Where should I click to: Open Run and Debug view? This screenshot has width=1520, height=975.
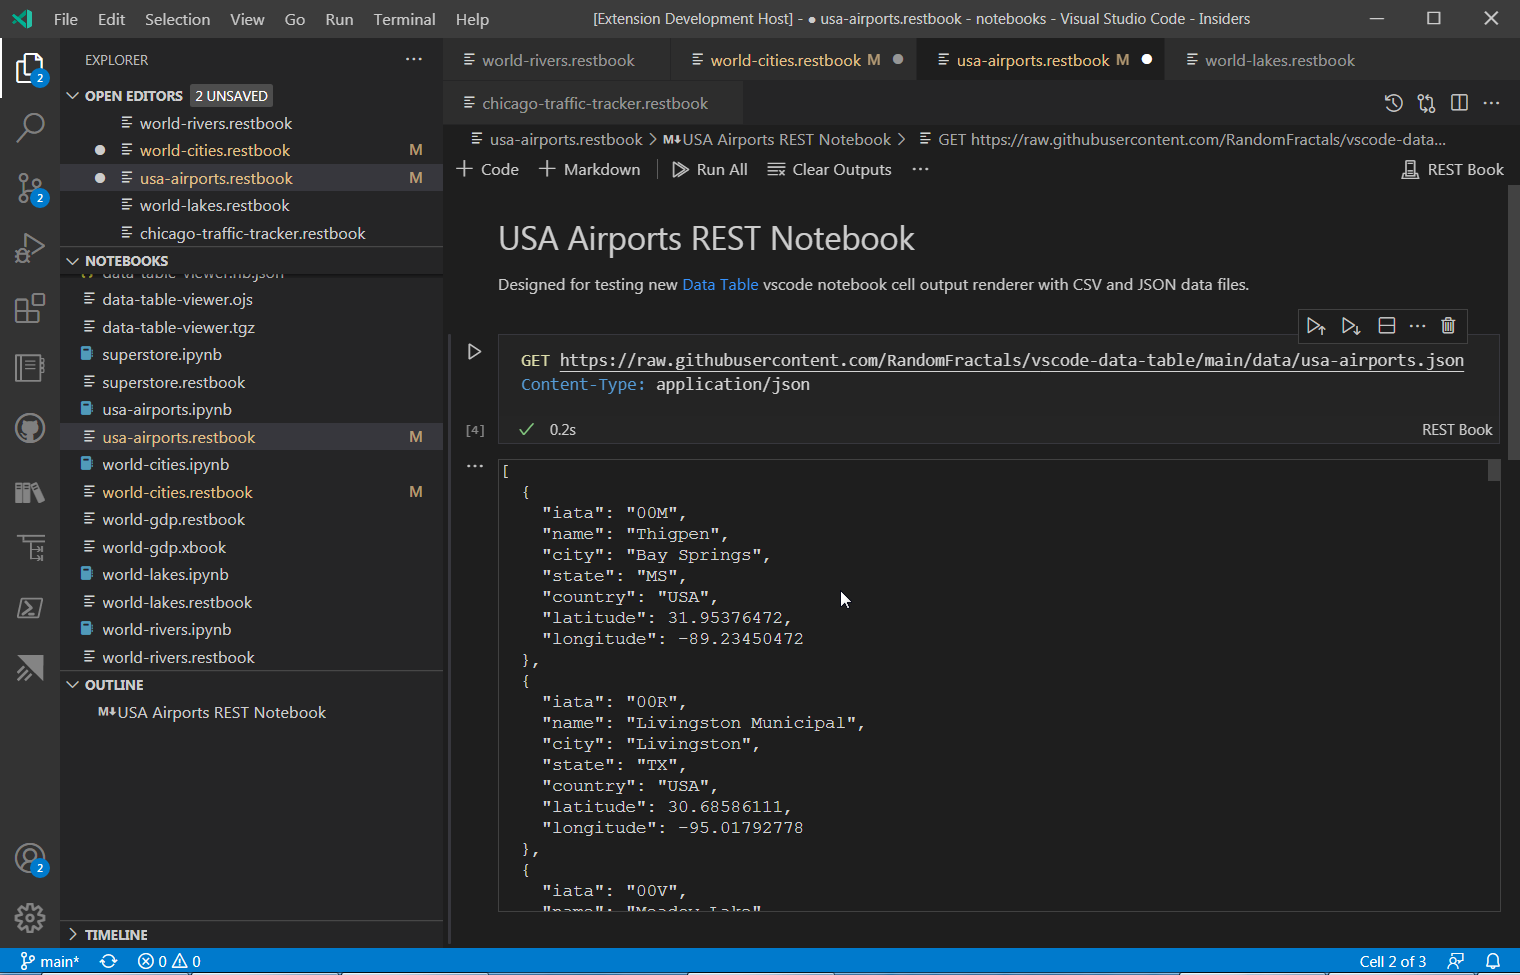click(30, 248)
